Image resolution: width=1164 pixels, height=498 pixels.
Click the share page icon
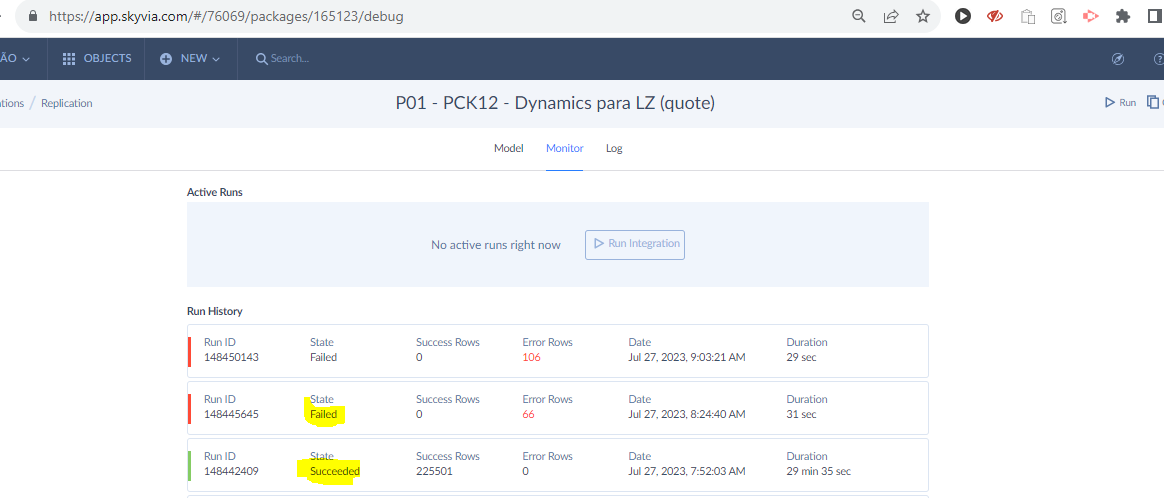(x=891, y=16)
